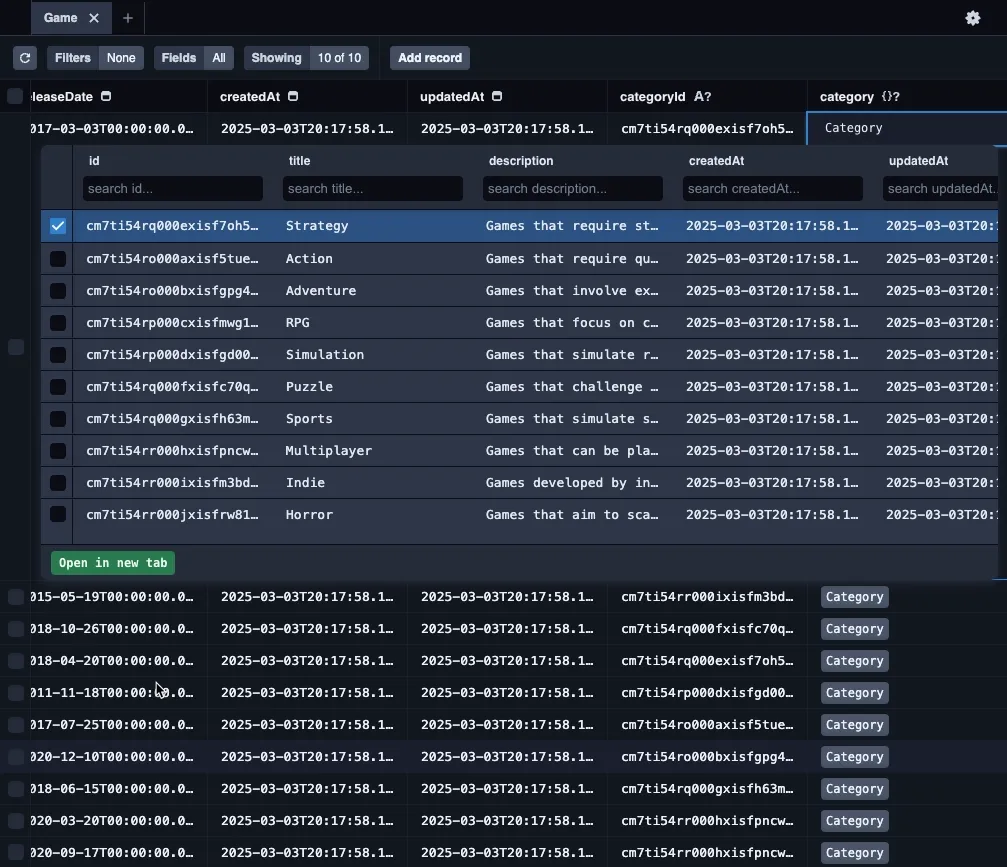Viewport: 1007px width, 867px height.
Task: Click the createdAt column date icon
Action: point(293,97)
